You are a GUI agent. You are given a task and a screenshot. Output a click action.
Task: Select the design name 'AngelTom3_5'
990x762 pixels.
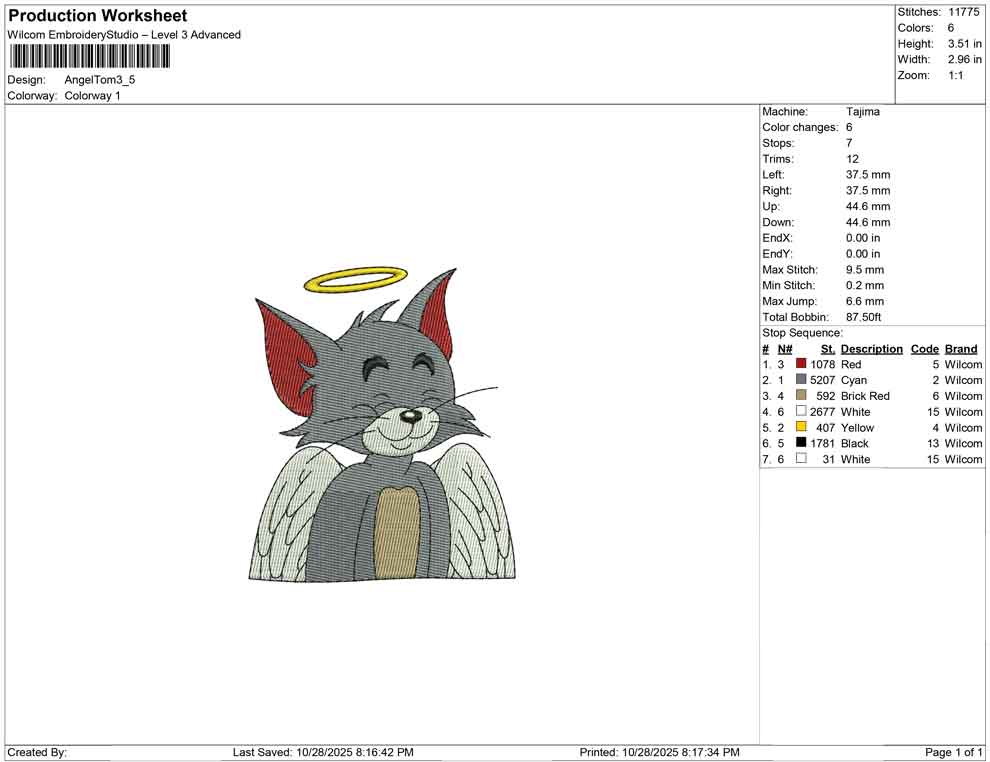click(x=100, y=80)
